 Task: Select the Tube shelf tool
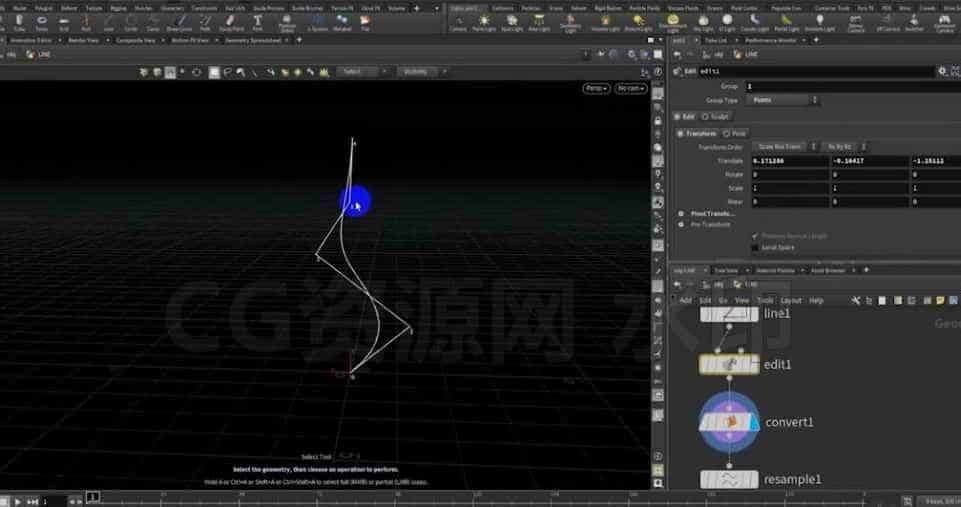(x=19, y=23)
